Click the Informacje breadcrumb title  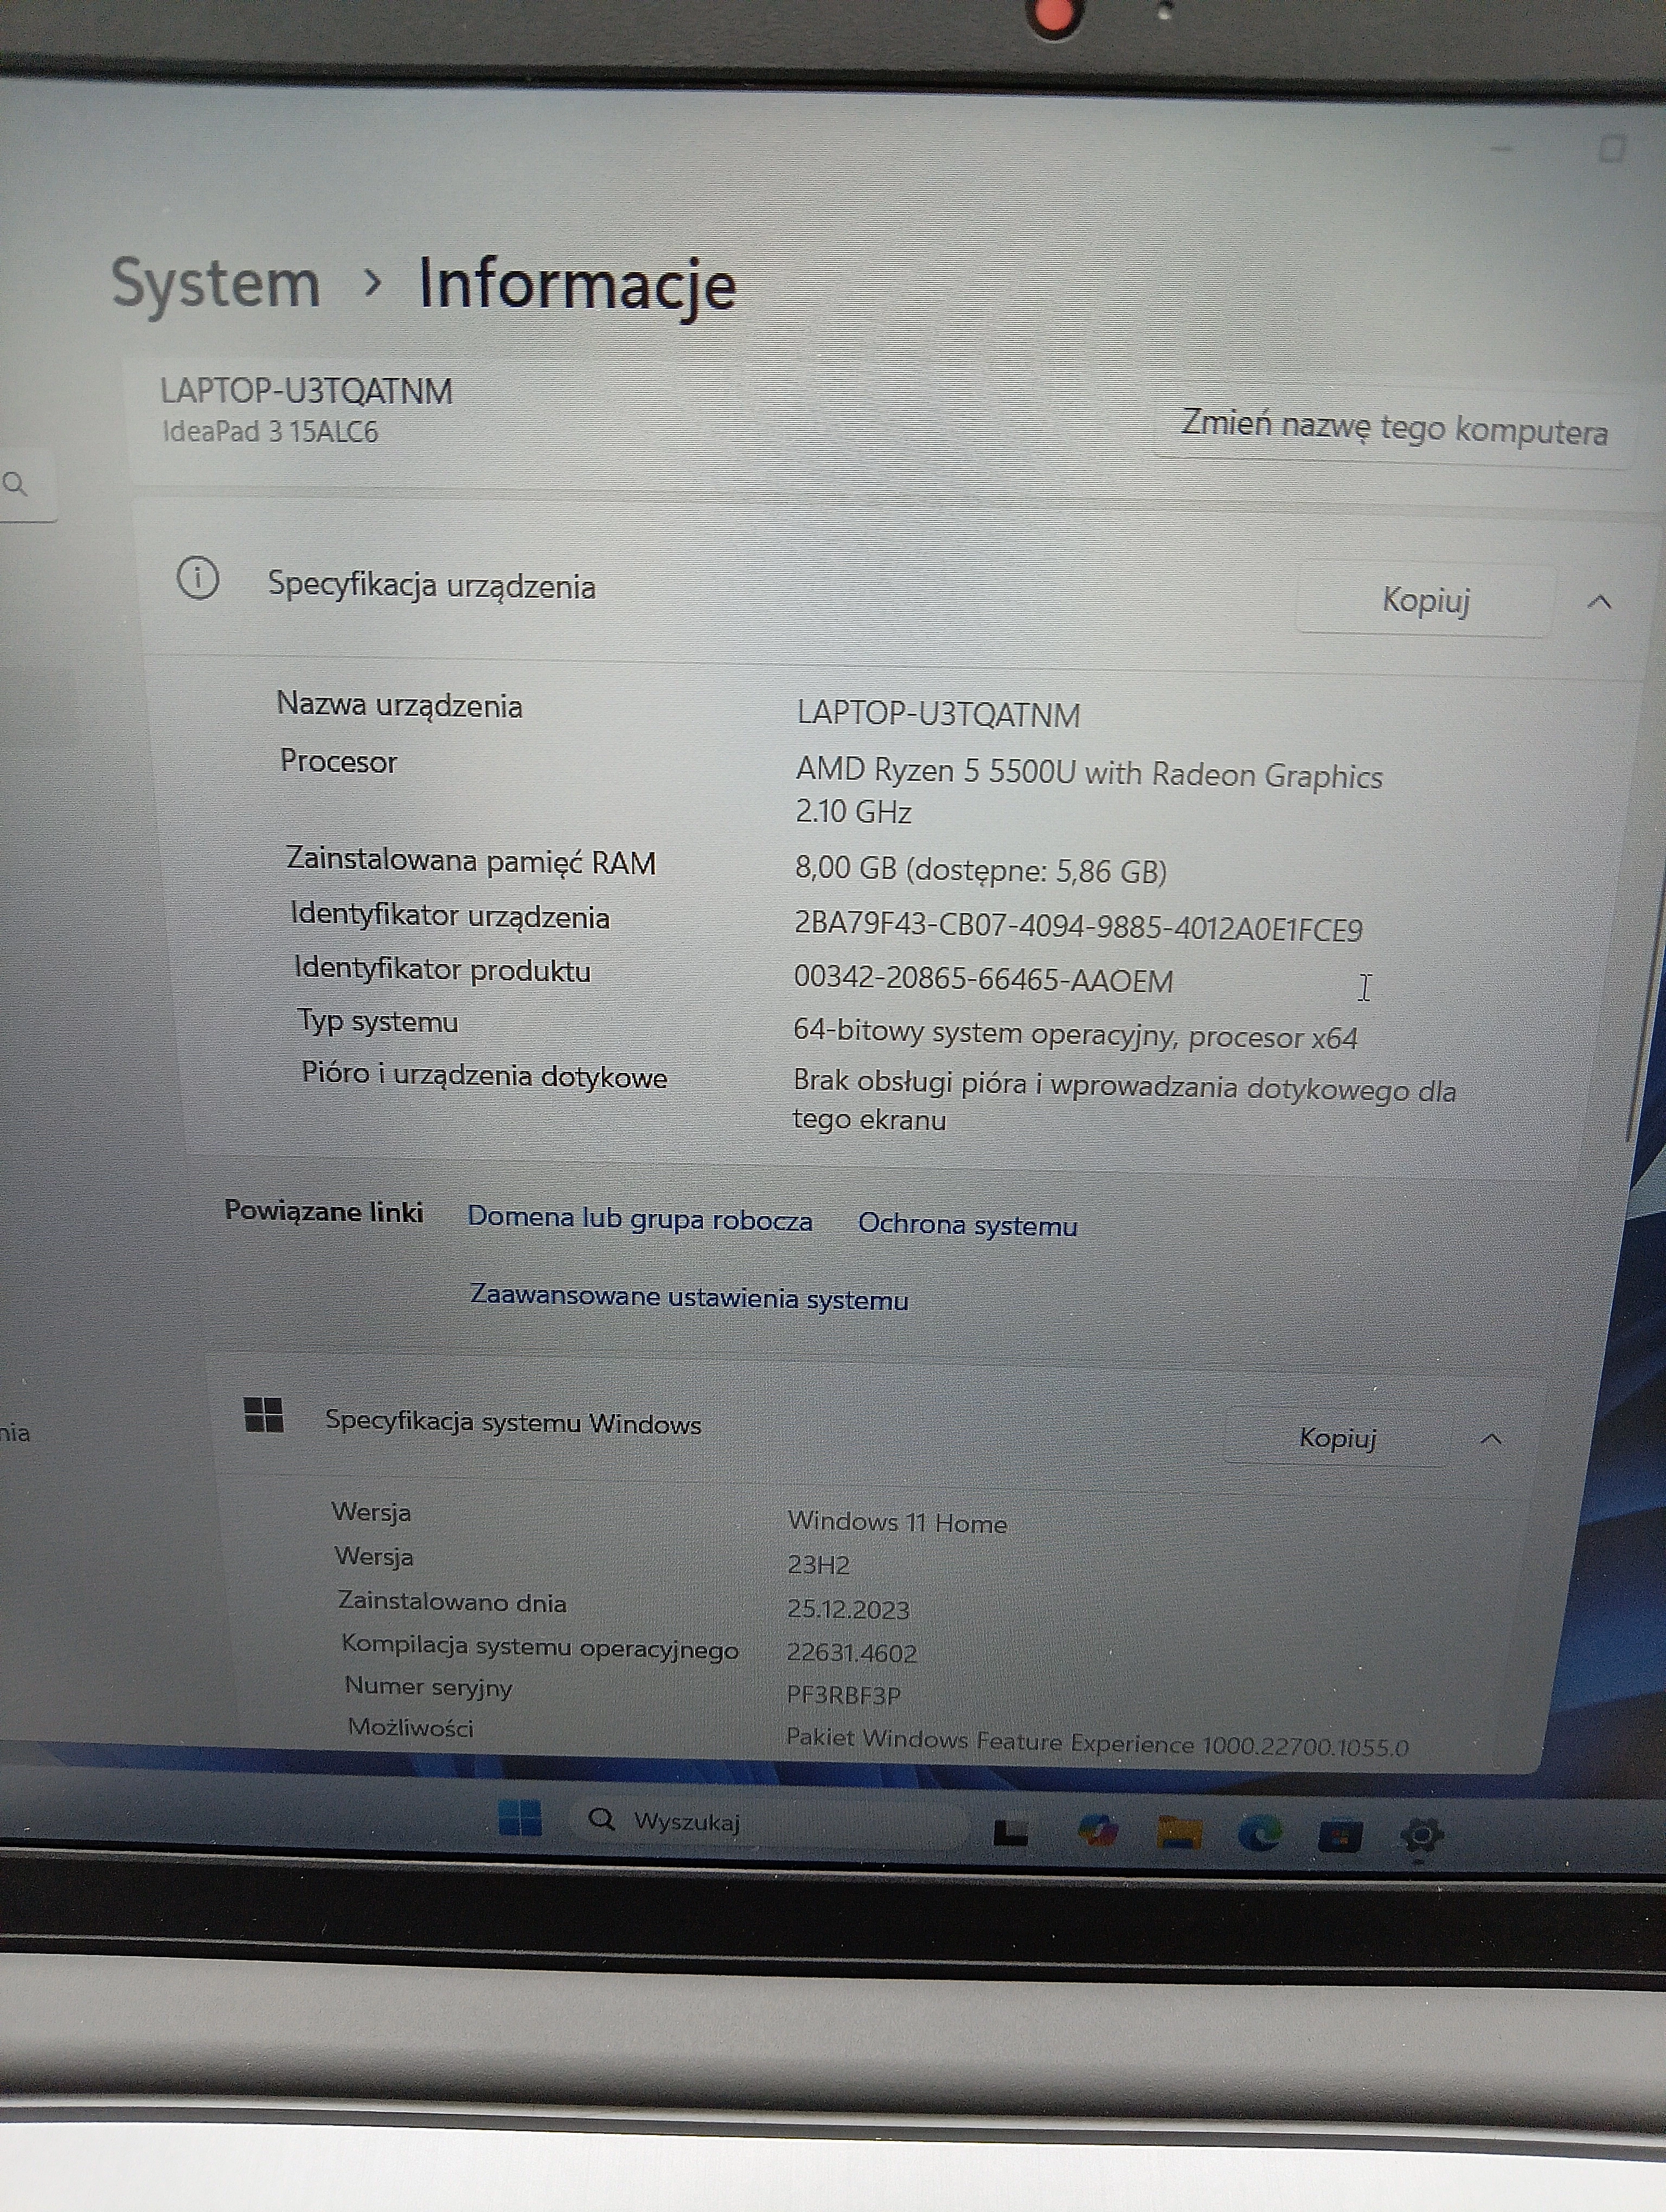coord(577,286)
